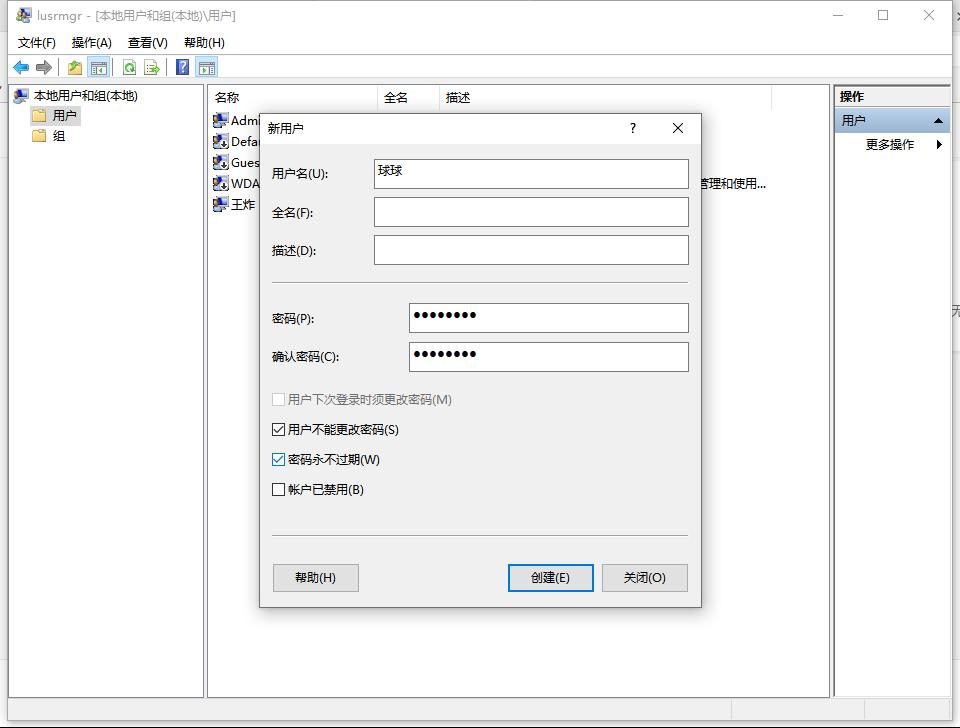Click the 创建(E) button

pyautogui.click(x=550, y=577)
